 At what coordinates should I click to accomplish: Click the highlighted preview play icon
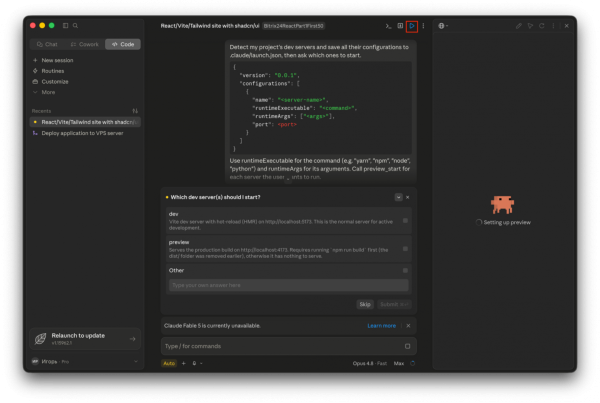click(x=412, y=26)
